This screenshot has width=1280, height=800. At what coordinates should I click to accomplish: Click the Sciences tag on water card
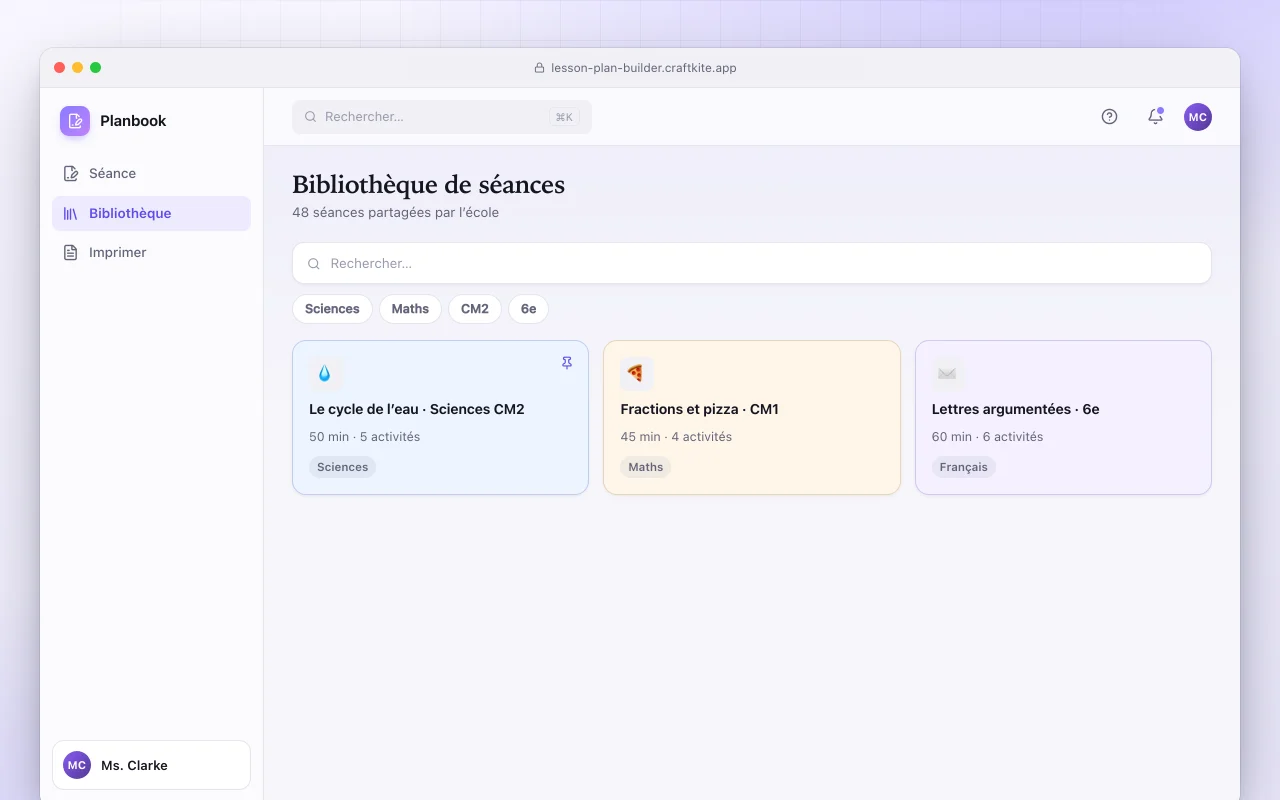342,467
